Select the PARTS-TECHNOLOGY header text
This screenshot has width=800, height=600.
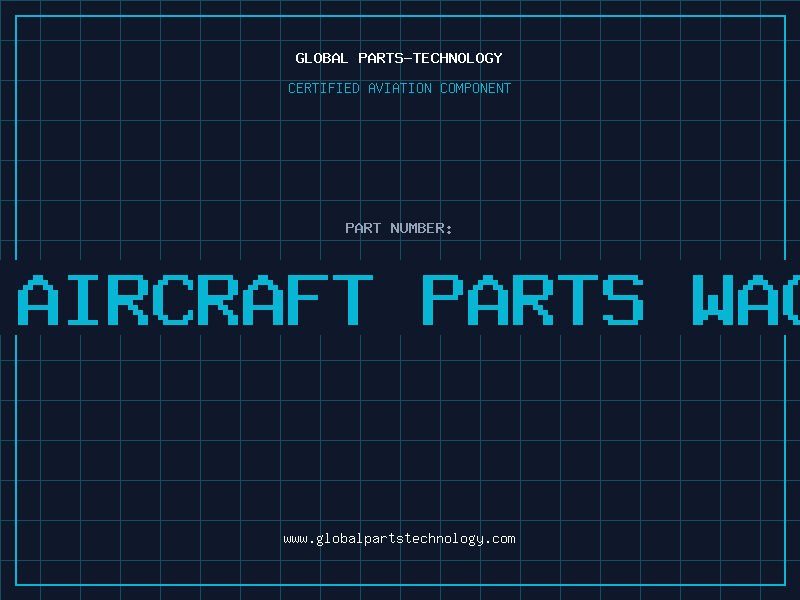click(x=430, y=58)
